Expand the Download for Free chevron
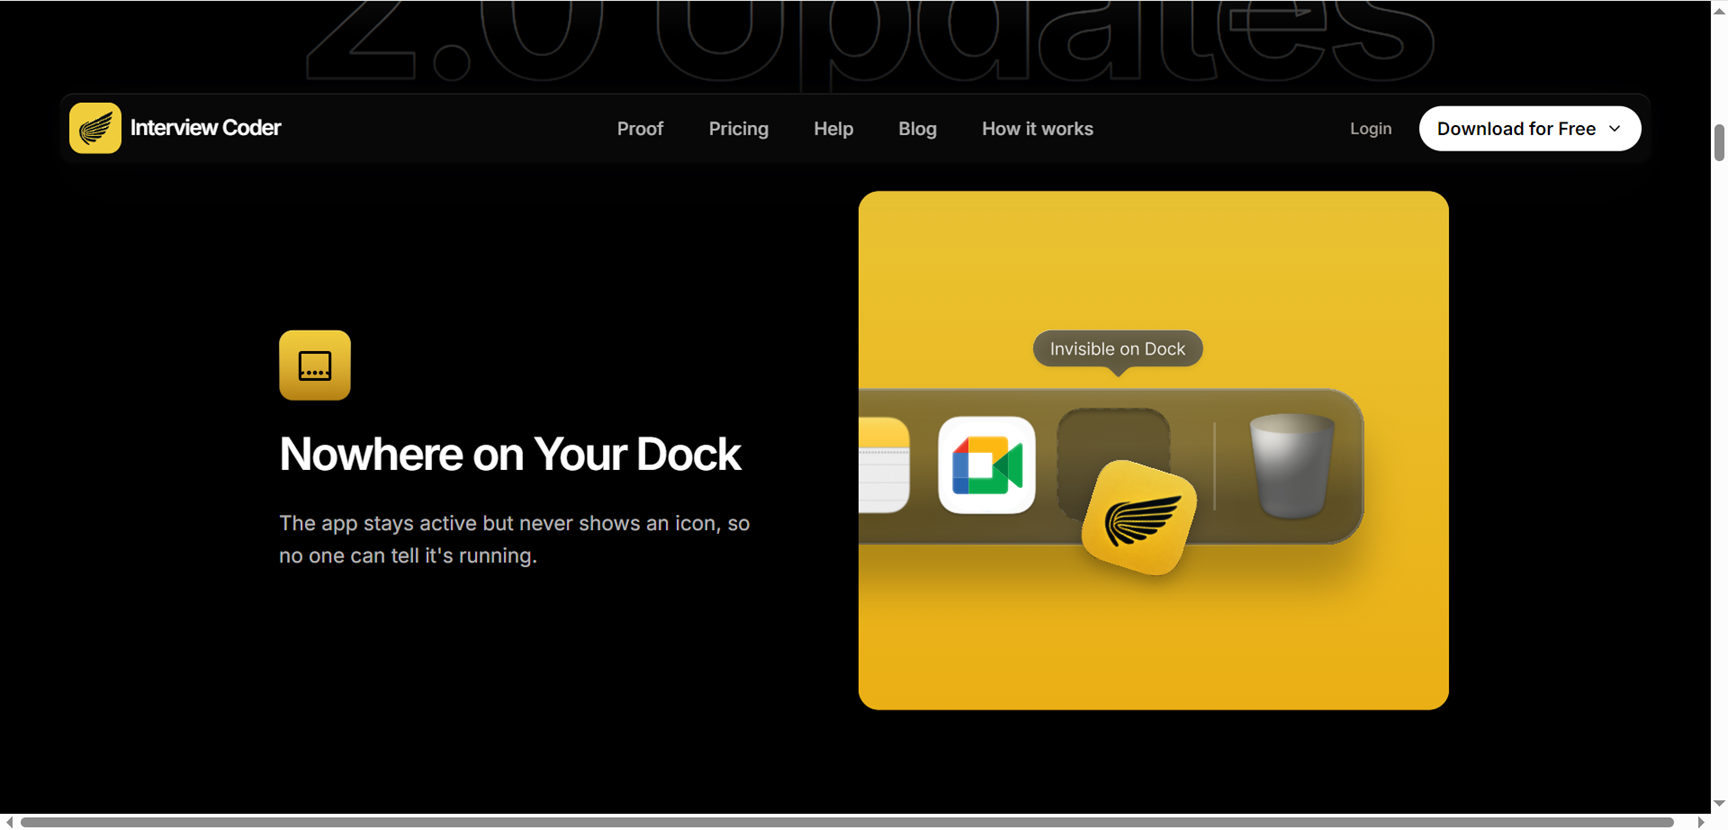Image resolution: width=1728 pixels, height=830 pixels. 1615,129
